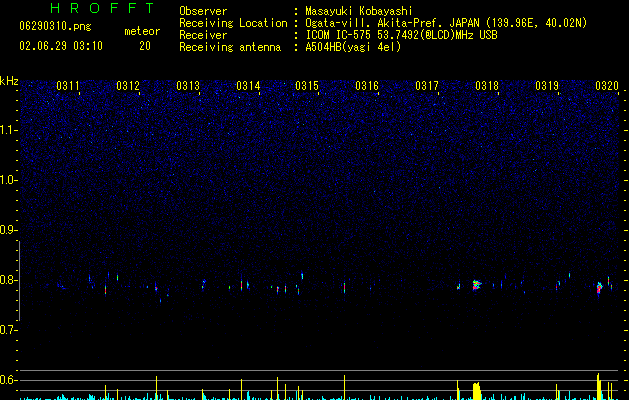The height and width of the screenshot is (400, 629).
Task: Select the file name 06290310.png
Action: [x=55, y=26]
